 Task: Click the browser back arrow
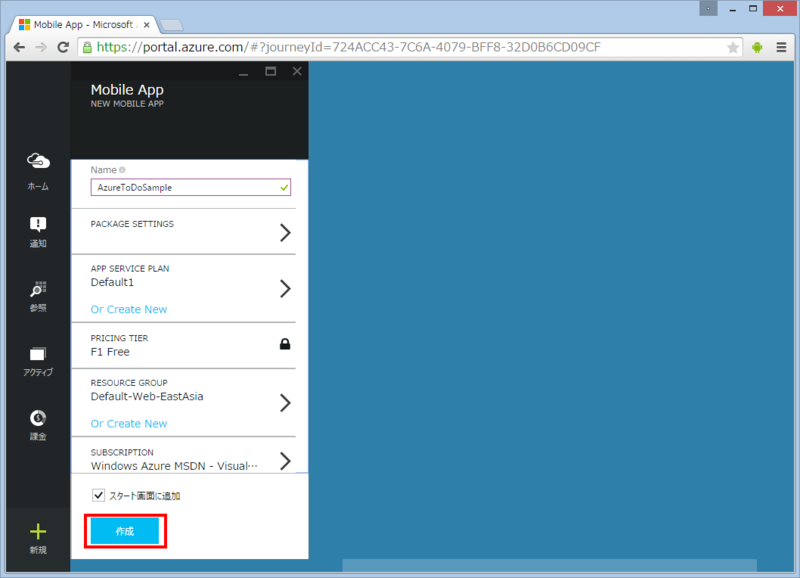pyautogui.click(x=19, y=47)
